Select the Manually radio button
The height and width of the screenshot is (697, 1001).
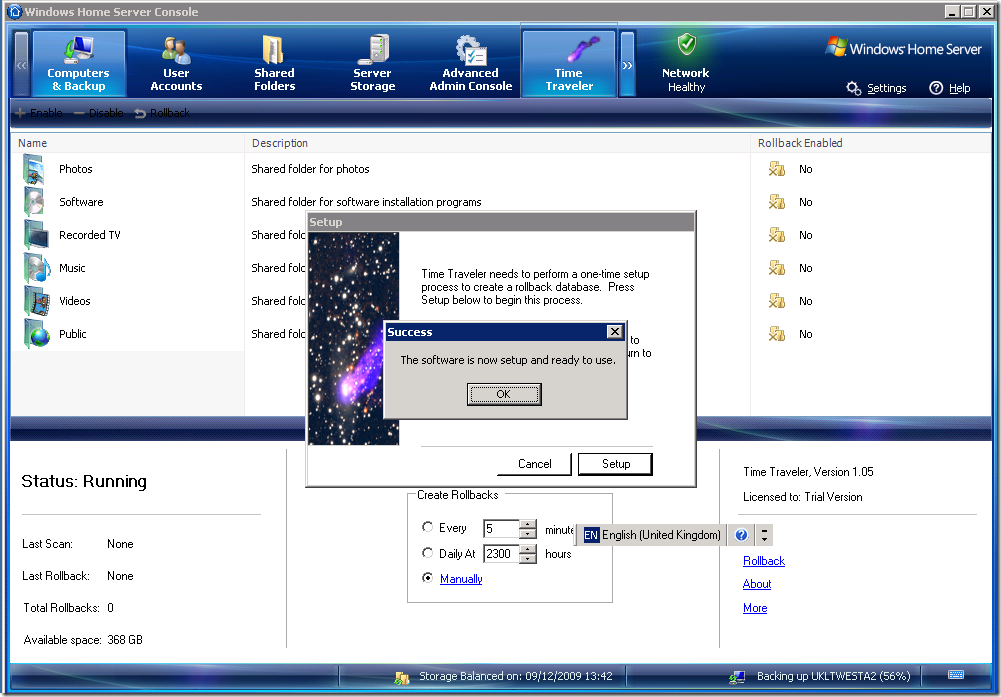[428, 578]
